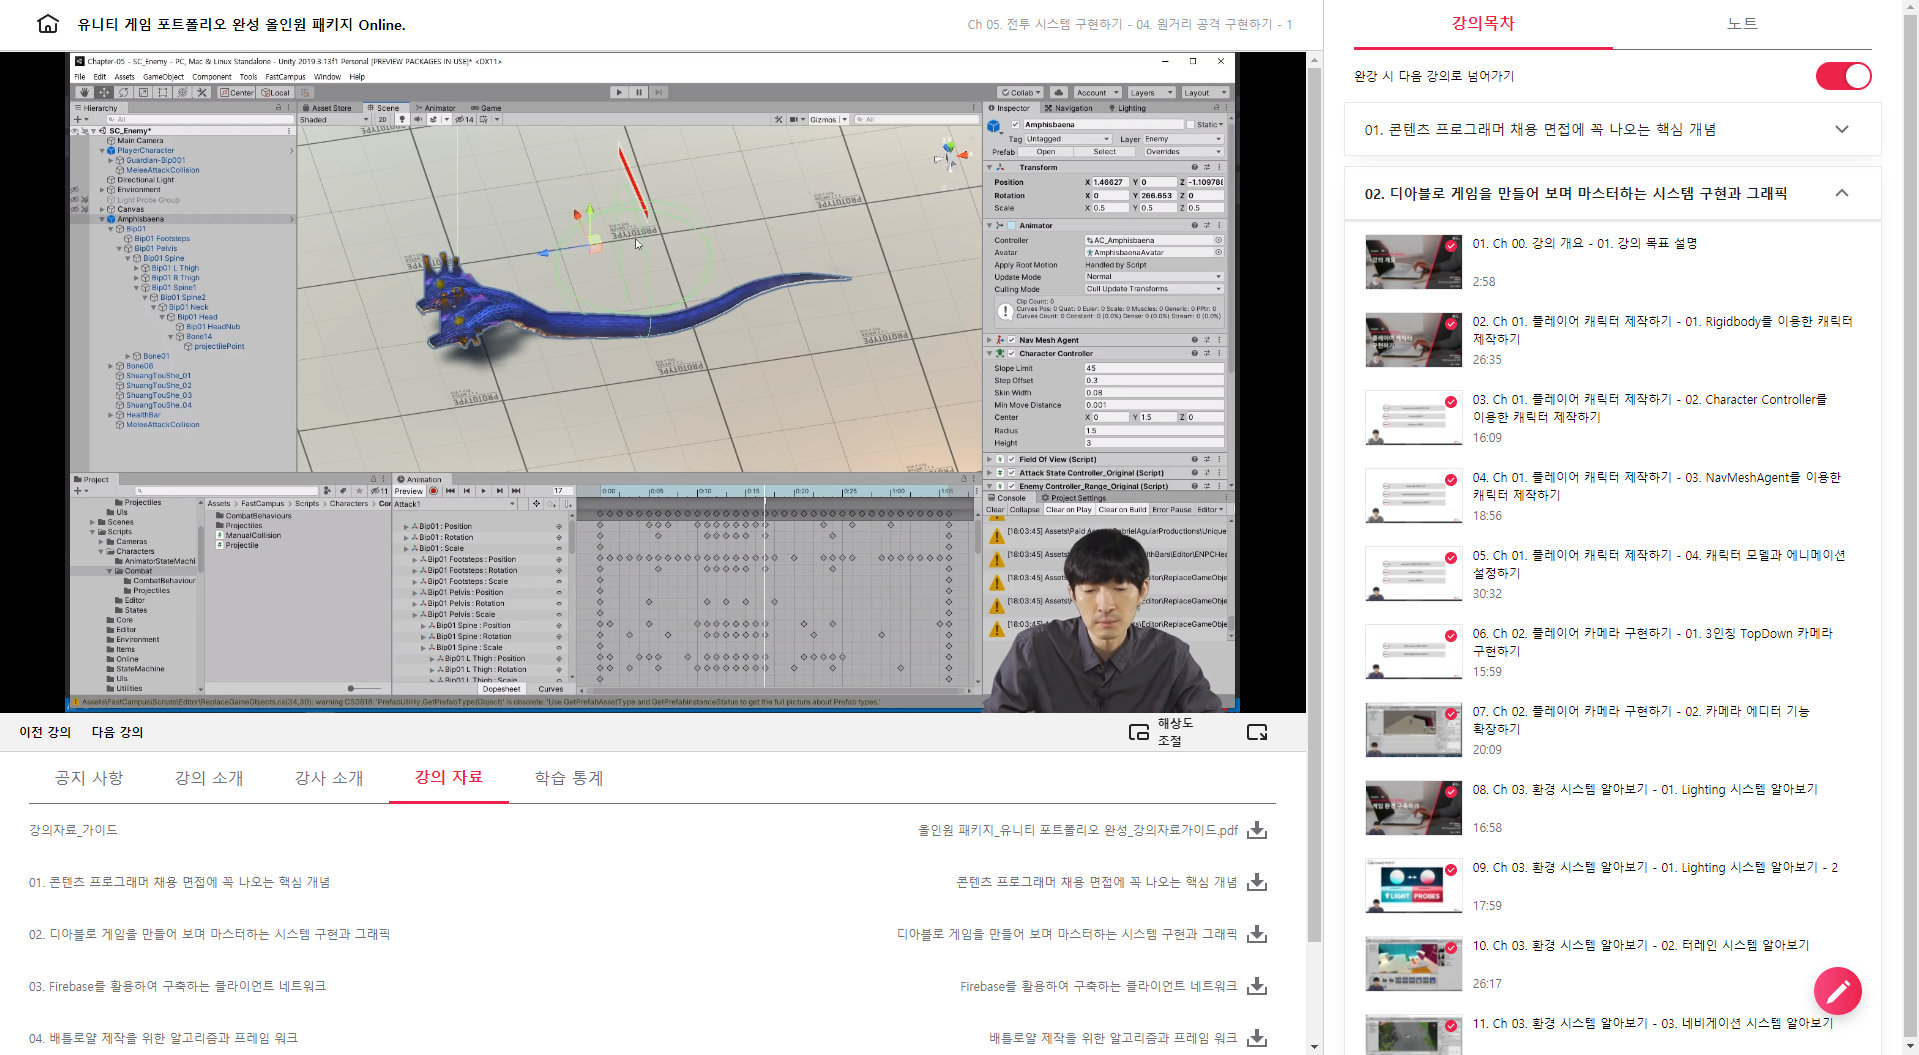This screenshot has height=1055, width=1919.
Task: Switch to the 강의목차 tab
Action: tap(1483, 24)
